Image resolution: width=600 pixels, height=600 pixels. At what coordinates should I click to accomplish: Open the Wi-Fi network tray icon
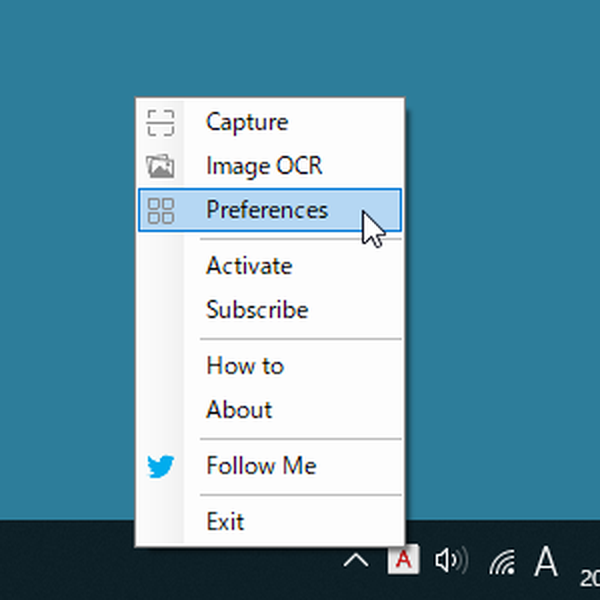(502, 562)
